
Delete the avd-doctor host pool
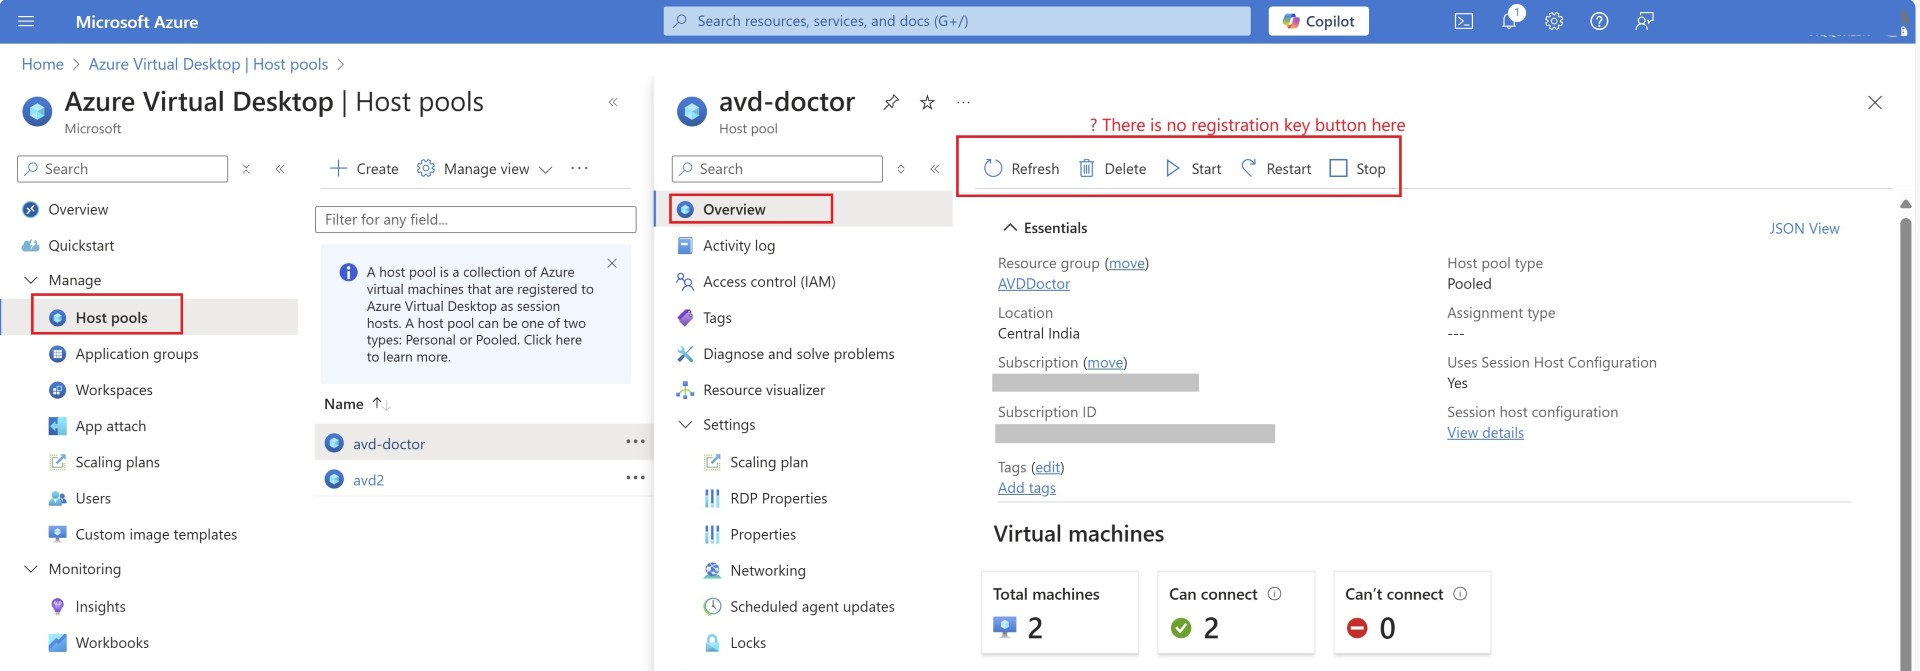1112,169
